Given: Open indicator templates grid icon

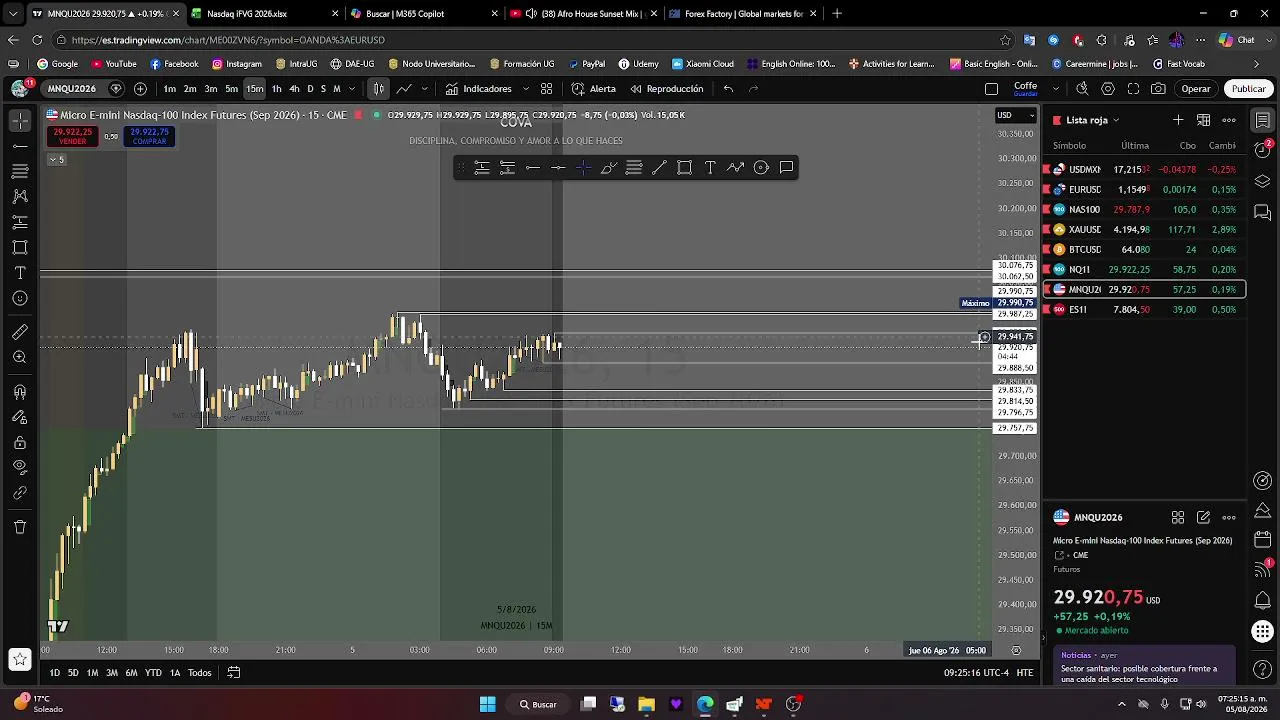Looking at the screenshot, I should (546, 89).
